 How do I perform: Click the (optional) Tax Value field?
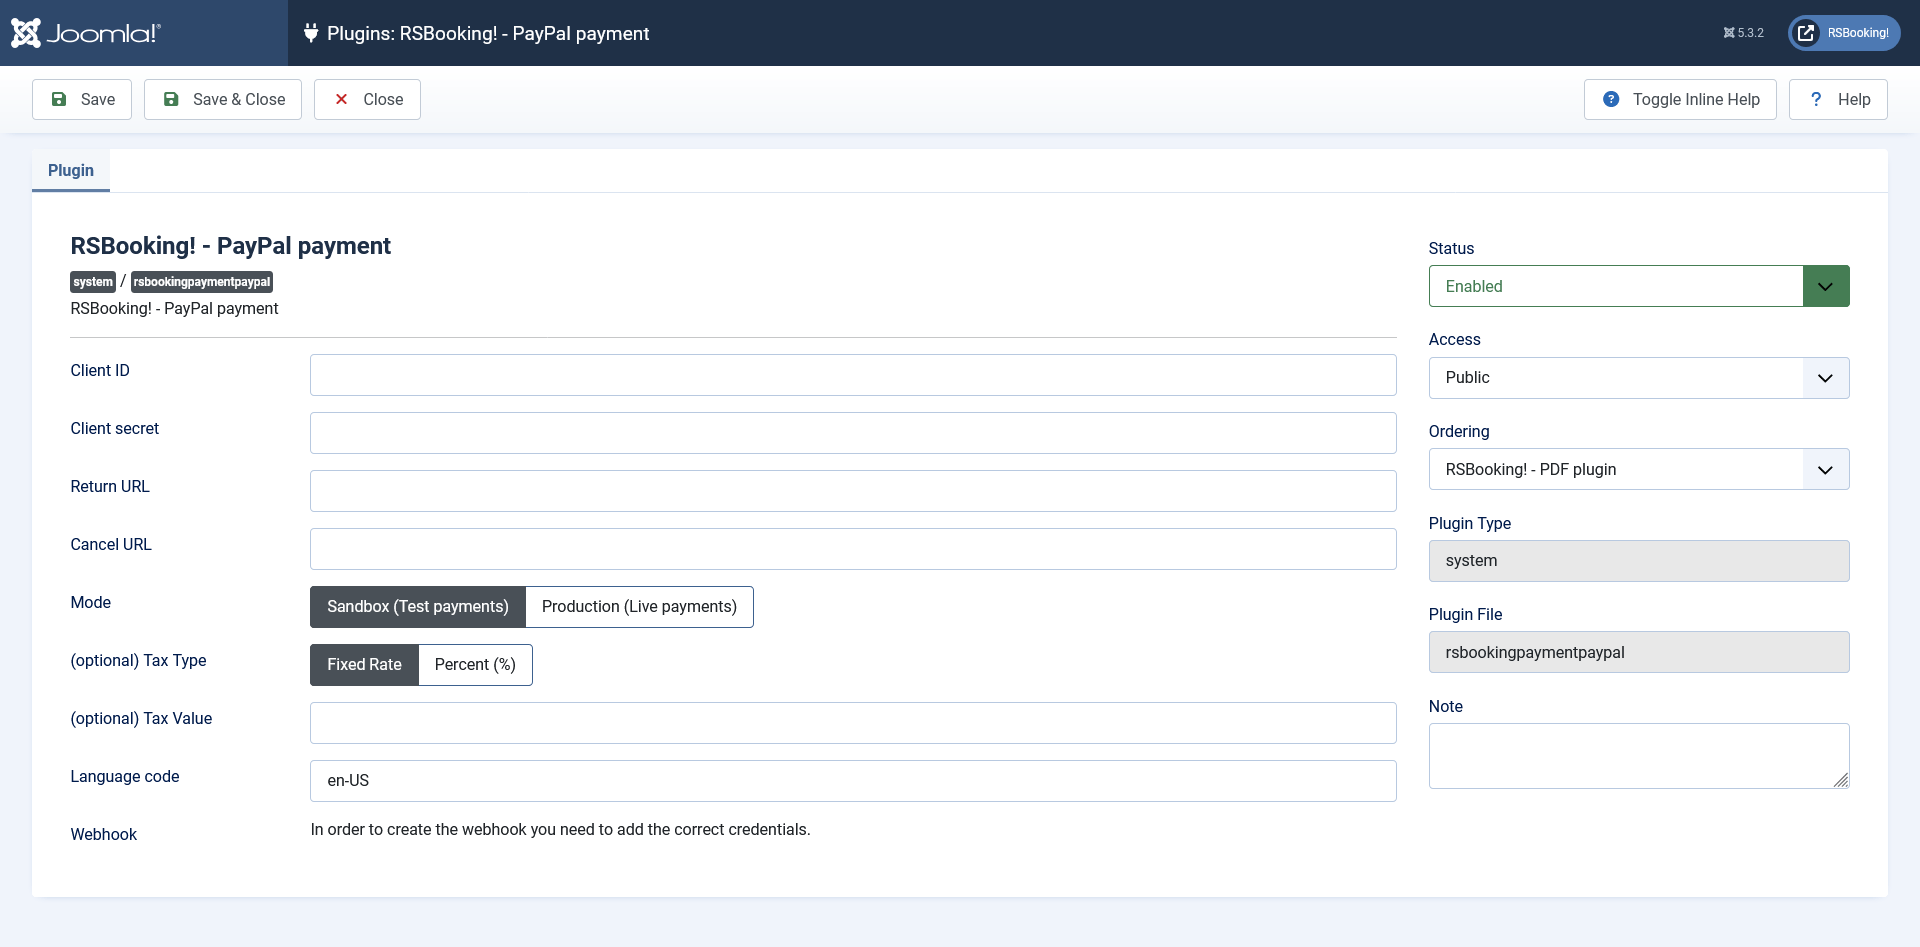click(x=853, y=723)
